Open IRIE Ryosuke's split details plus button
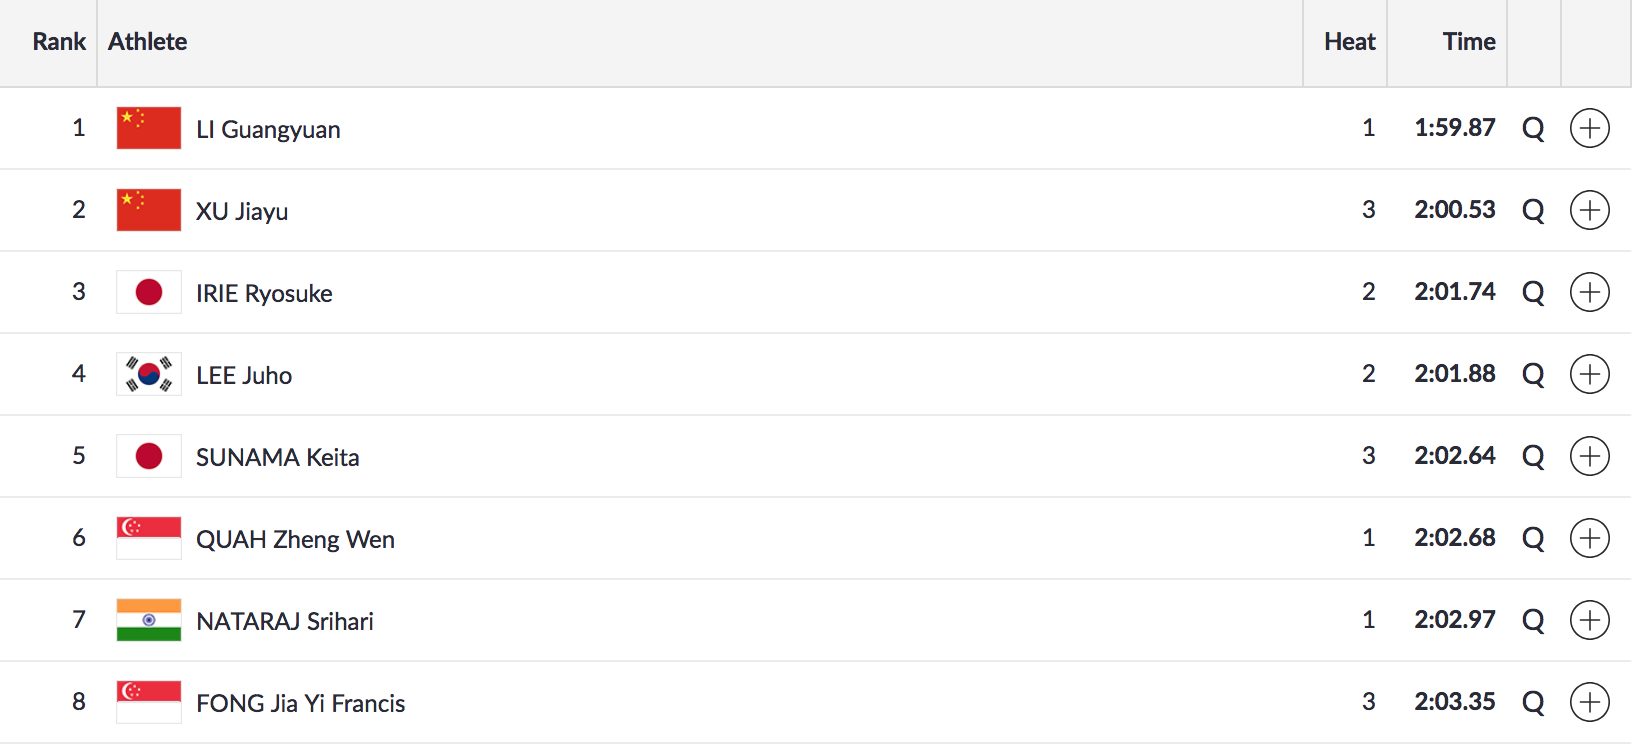 pyautogui.click(x=1589, y=292)
